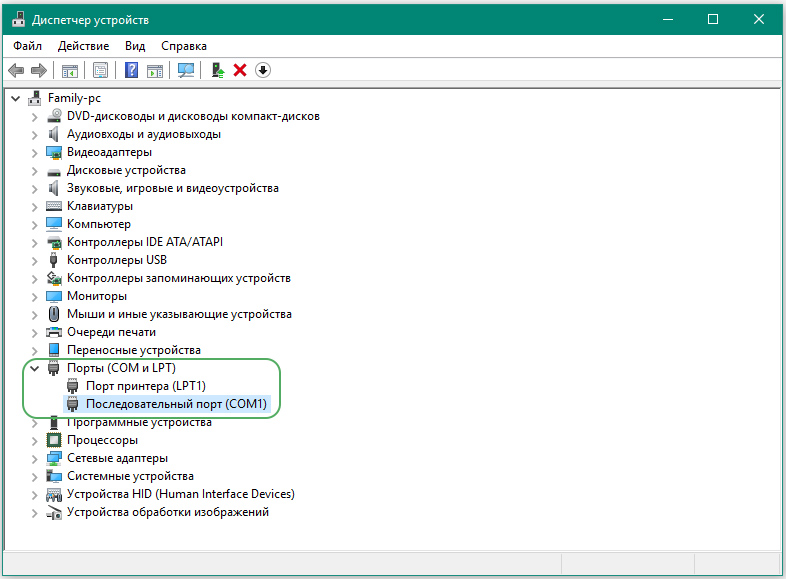Click the Device Manager title bar icon

coord(19,20)
